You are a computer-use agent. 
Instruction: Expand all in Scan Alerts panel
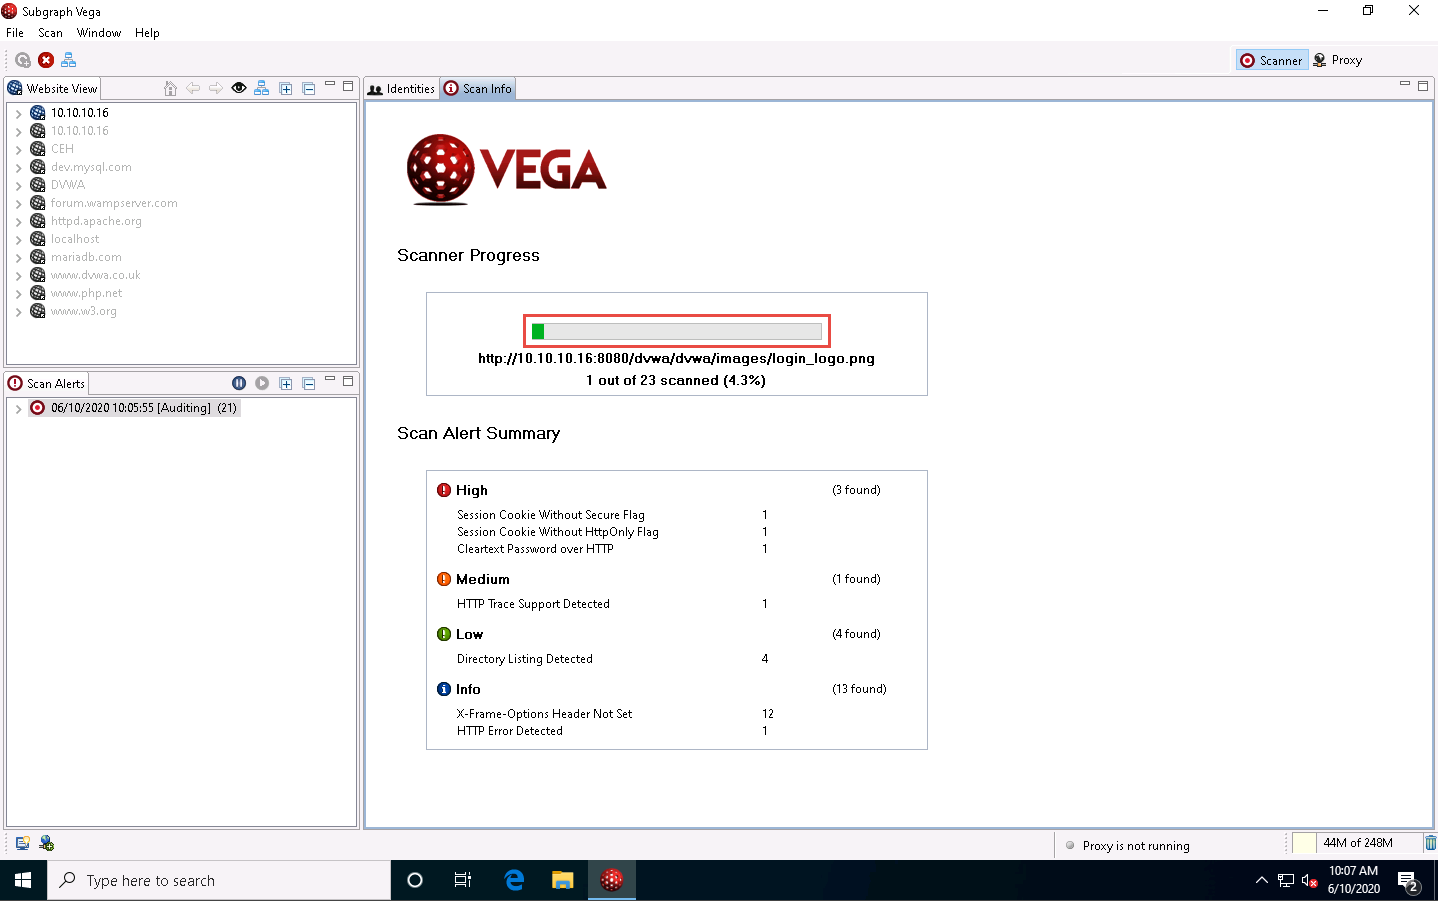coord(286,383)
